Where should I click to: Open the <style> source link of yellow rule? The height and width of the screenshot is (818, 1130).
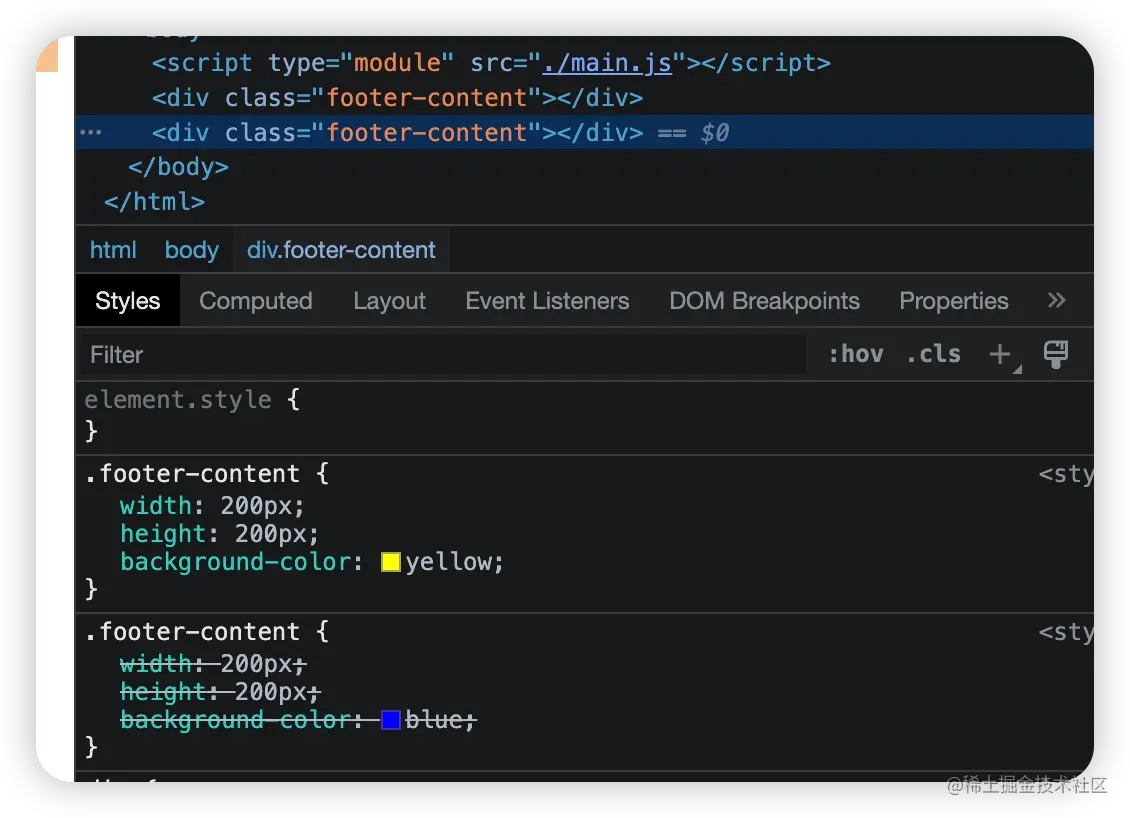(x=1066, y=474)
